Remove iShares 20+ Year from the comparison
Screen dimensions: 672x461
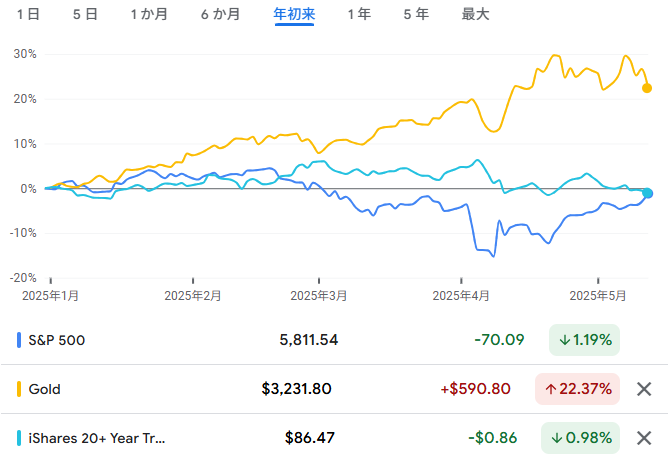click(x=644, y=438)
